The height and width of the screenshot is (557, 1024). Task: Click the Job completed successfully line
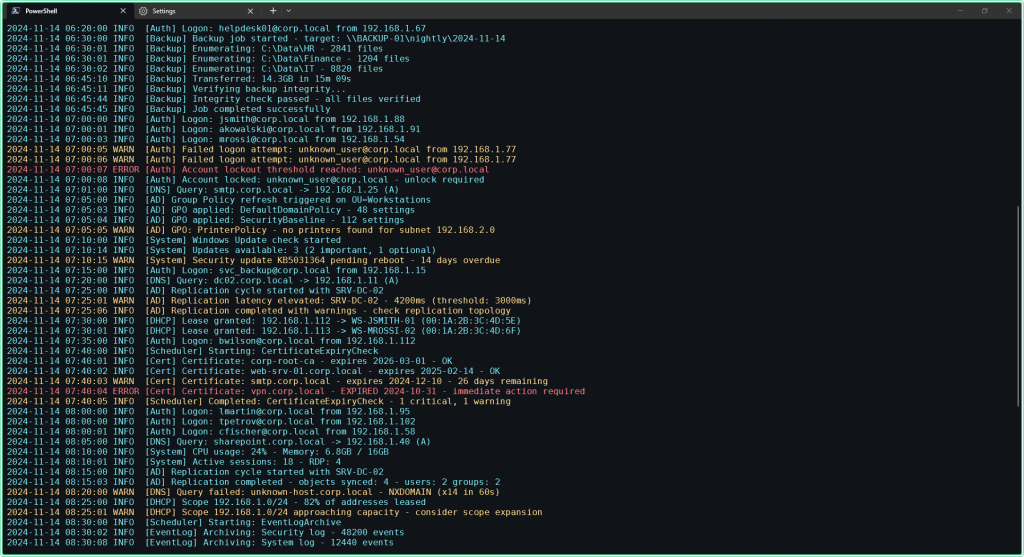(168, 110)
